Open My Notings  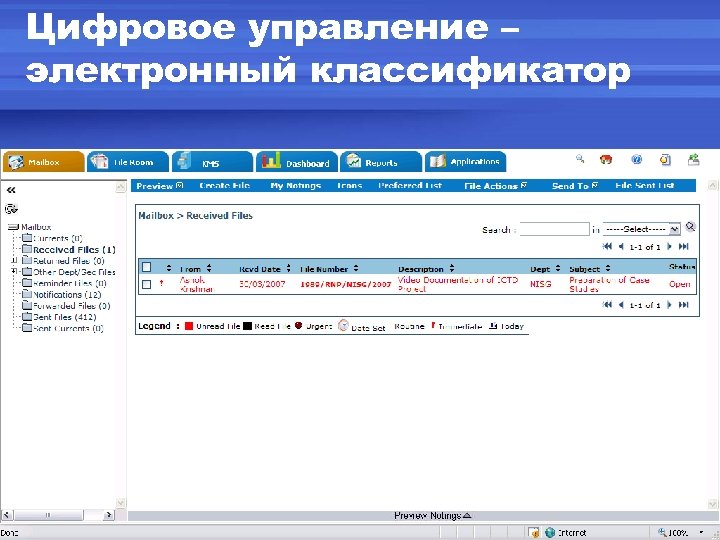(x=296, y=186)
